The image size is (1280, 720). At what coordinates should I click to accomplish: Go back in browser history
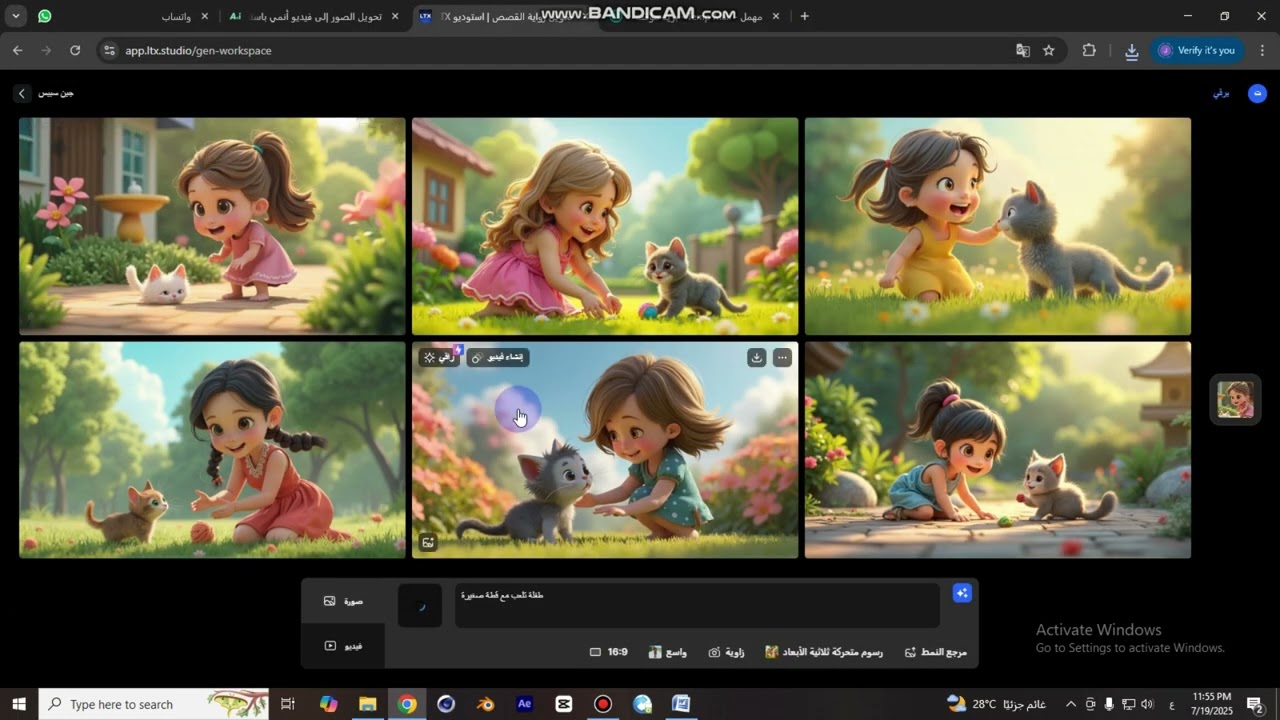[x=17, y=50]
